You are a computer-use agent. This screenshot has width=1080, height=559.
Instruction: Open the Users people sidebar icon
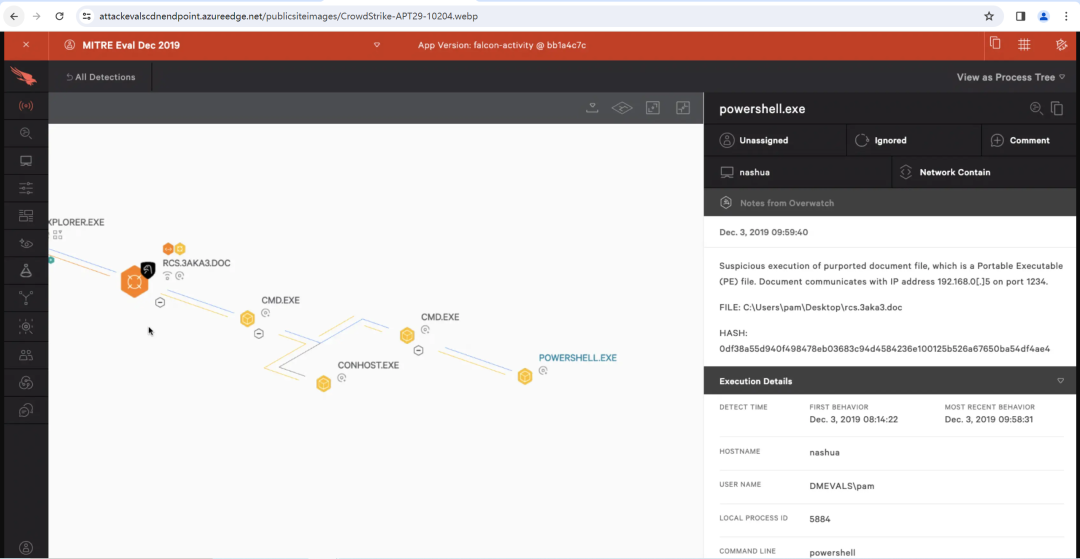point(25,355)
